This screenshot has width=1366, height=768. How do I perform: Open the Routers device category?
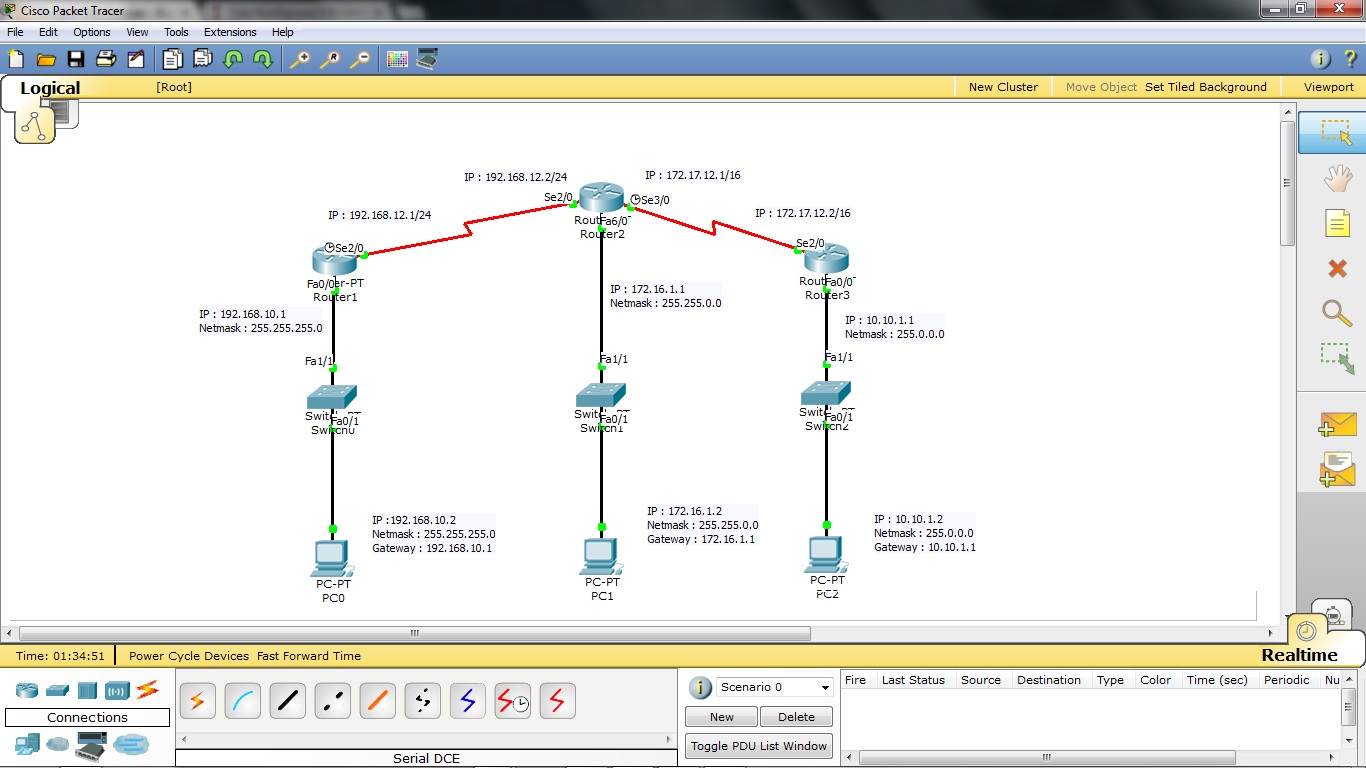pyautogui.click(x=26, y=690)
